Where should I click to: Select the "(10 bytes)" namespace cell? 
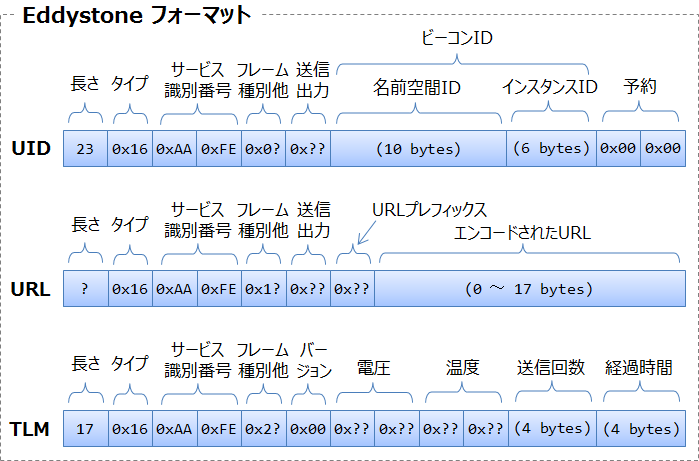pos(418,148)
